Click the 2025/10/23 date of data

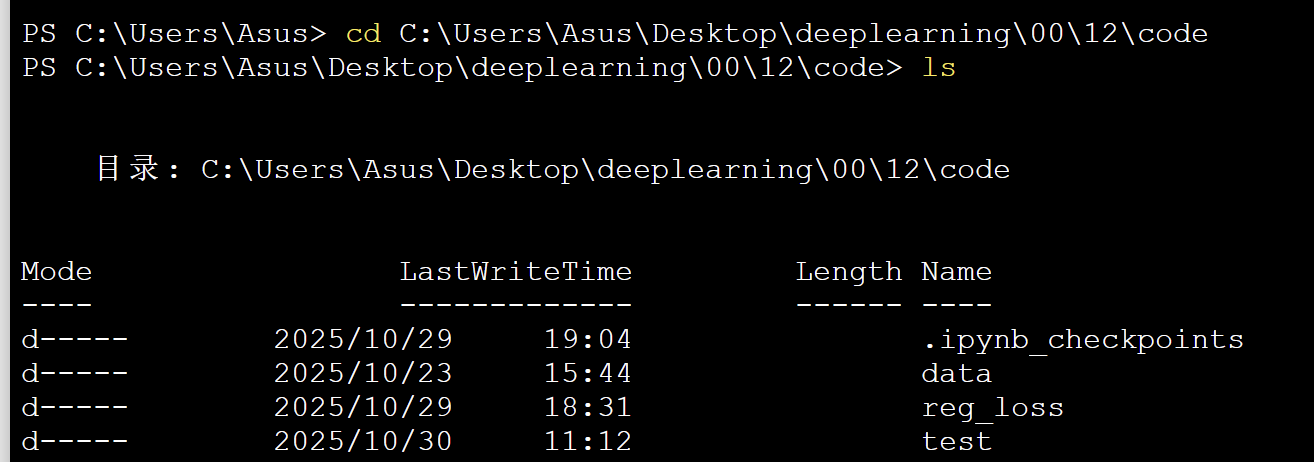(363, 374)
